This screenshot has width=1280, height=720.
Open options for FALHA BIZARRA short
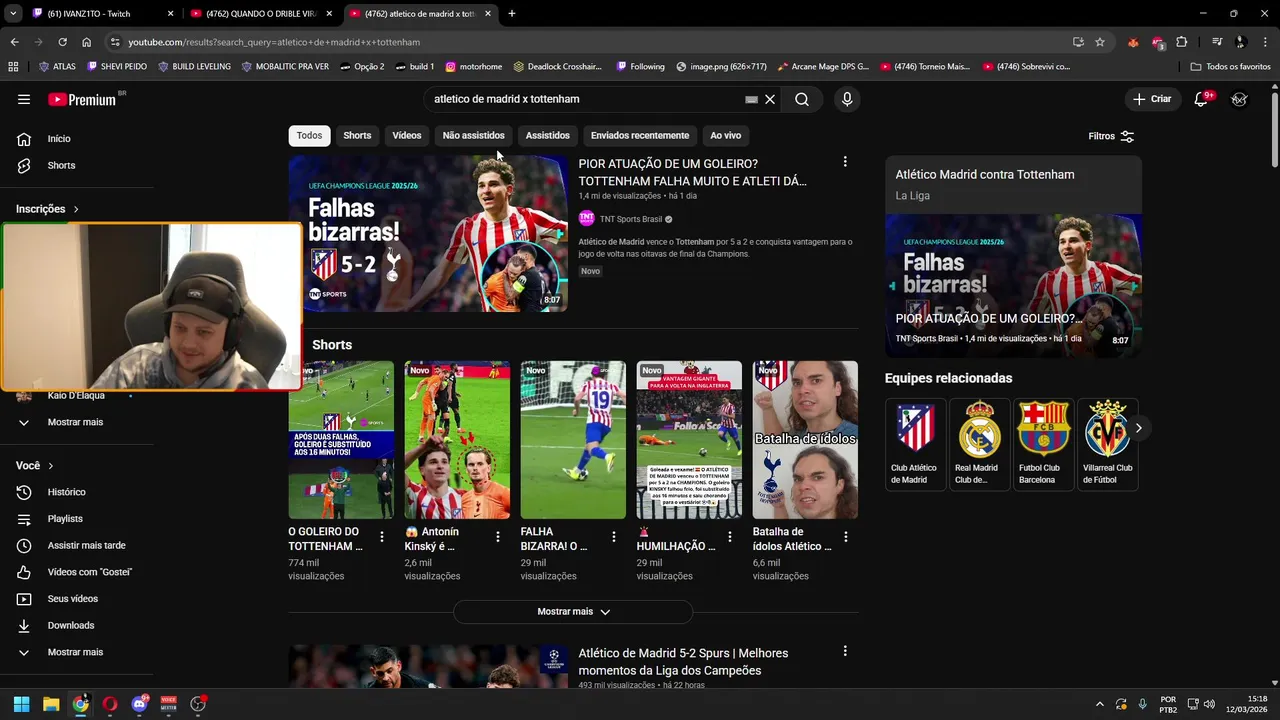tap(614, 537)
